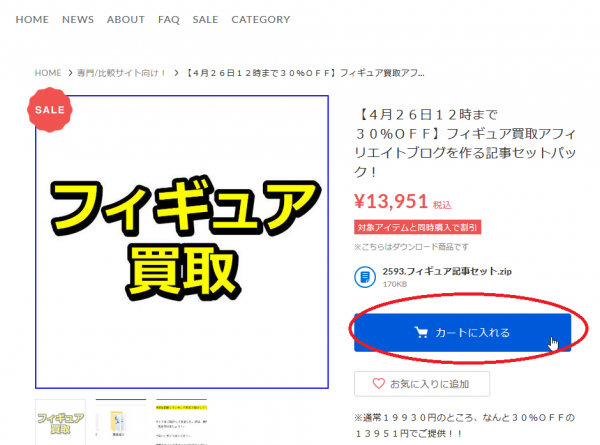The image size is (600, 445).
Task: Select the first フィギュア買取 thumbnail
Action: click(60, 422)
